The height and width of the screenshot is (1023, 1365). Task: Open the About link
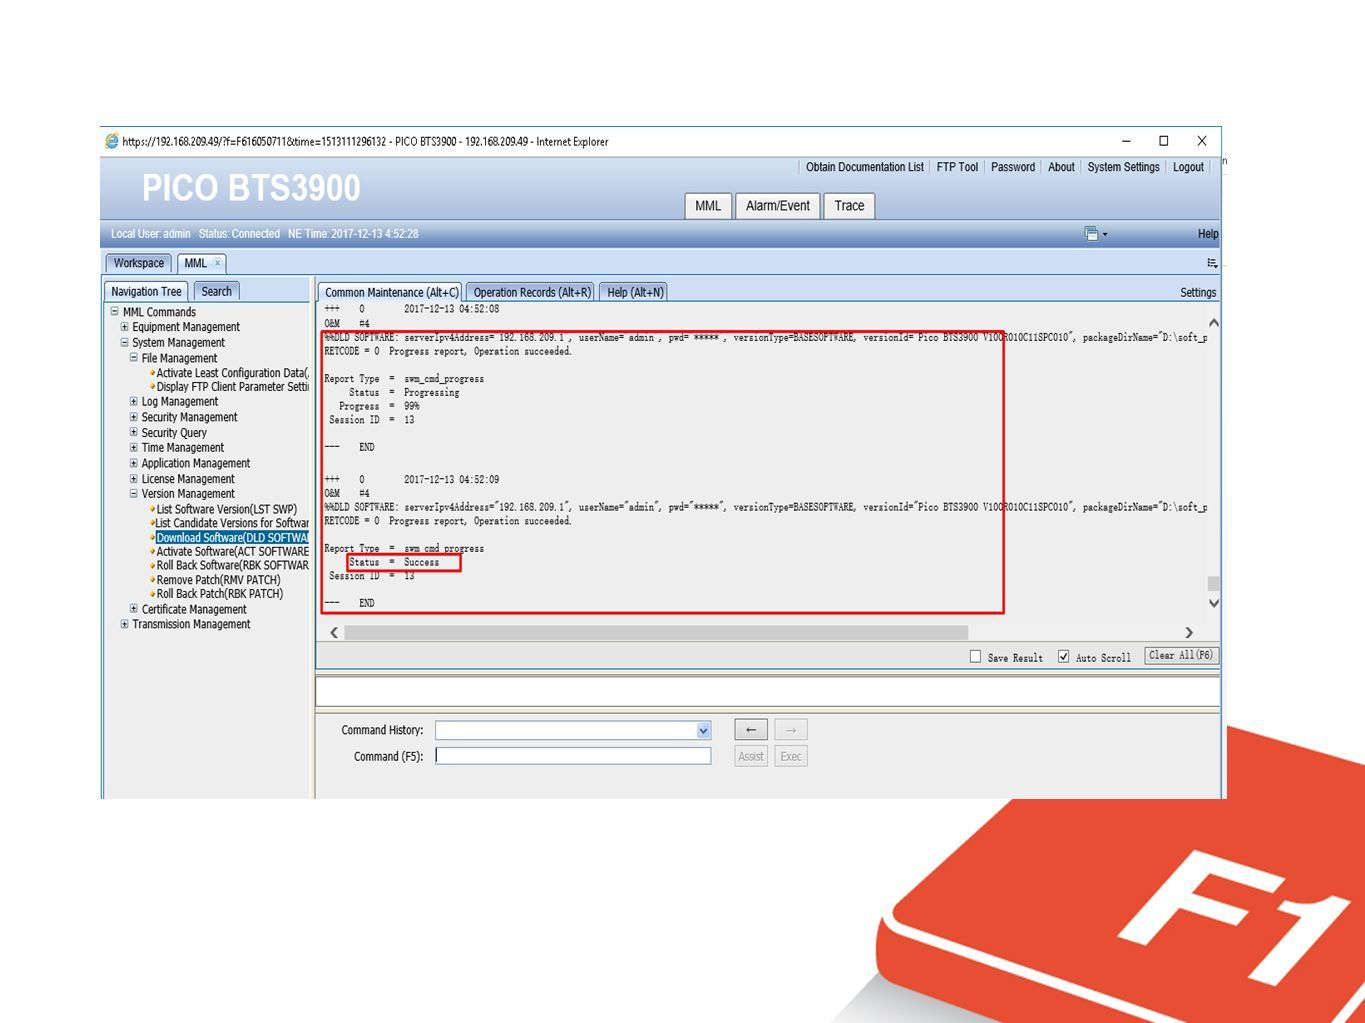point(1061,167)
